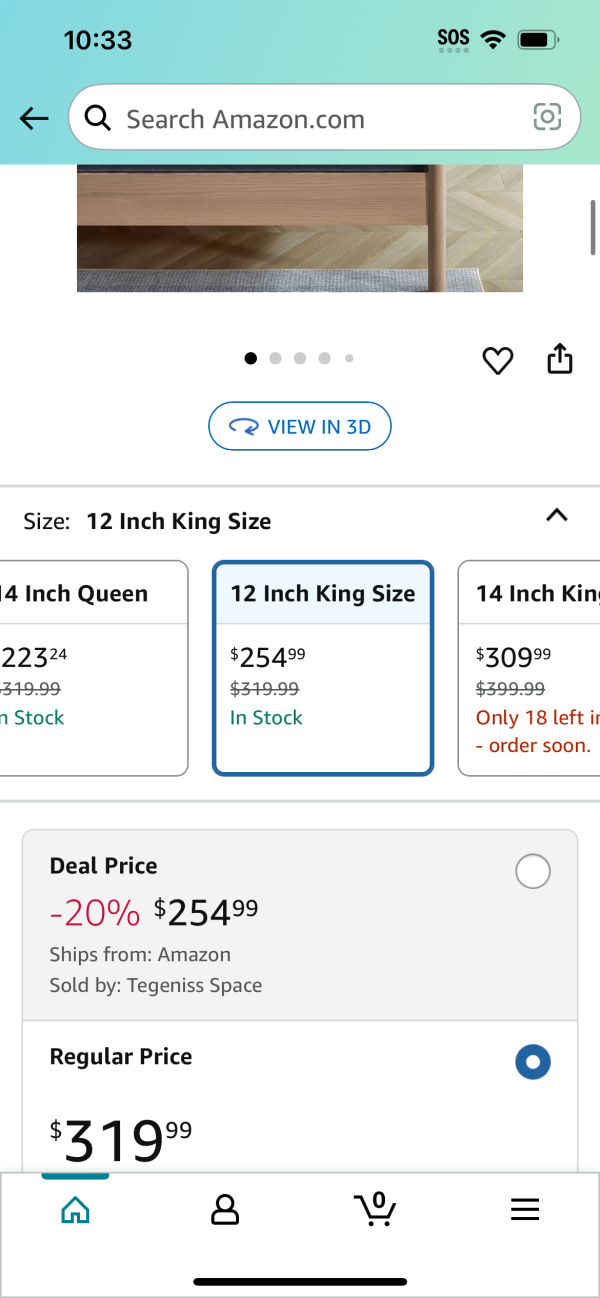Image resolution: width=600 pixels, height=1298 pixels.
Task: Tap the product image of bed frame
Action: (300, 228)
